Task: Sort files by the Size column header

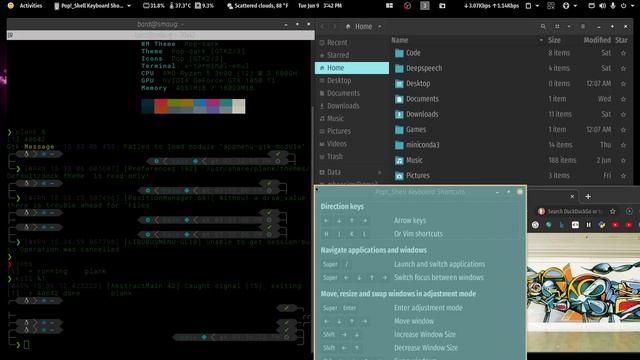Action: [554, 40]
